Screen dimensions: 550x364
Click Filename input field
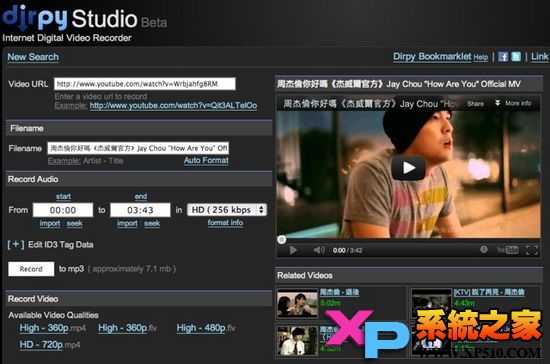pyautogui.click(x=138, y=148)
